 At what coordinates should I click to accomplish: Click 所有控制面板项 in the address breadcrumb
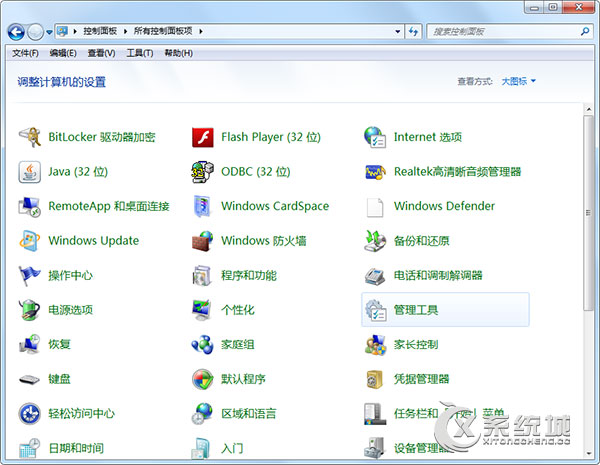[163, 31]
